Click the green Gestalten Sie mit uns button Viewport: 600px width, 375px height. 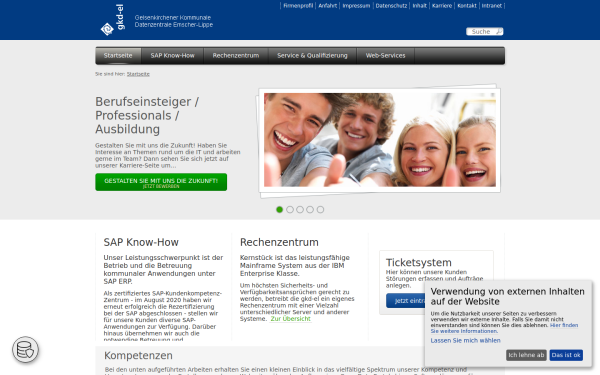click(x=161, y=182)
